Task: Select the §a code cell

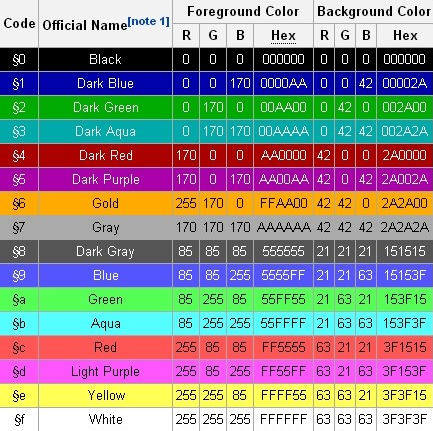Action: tap(19, 299)
